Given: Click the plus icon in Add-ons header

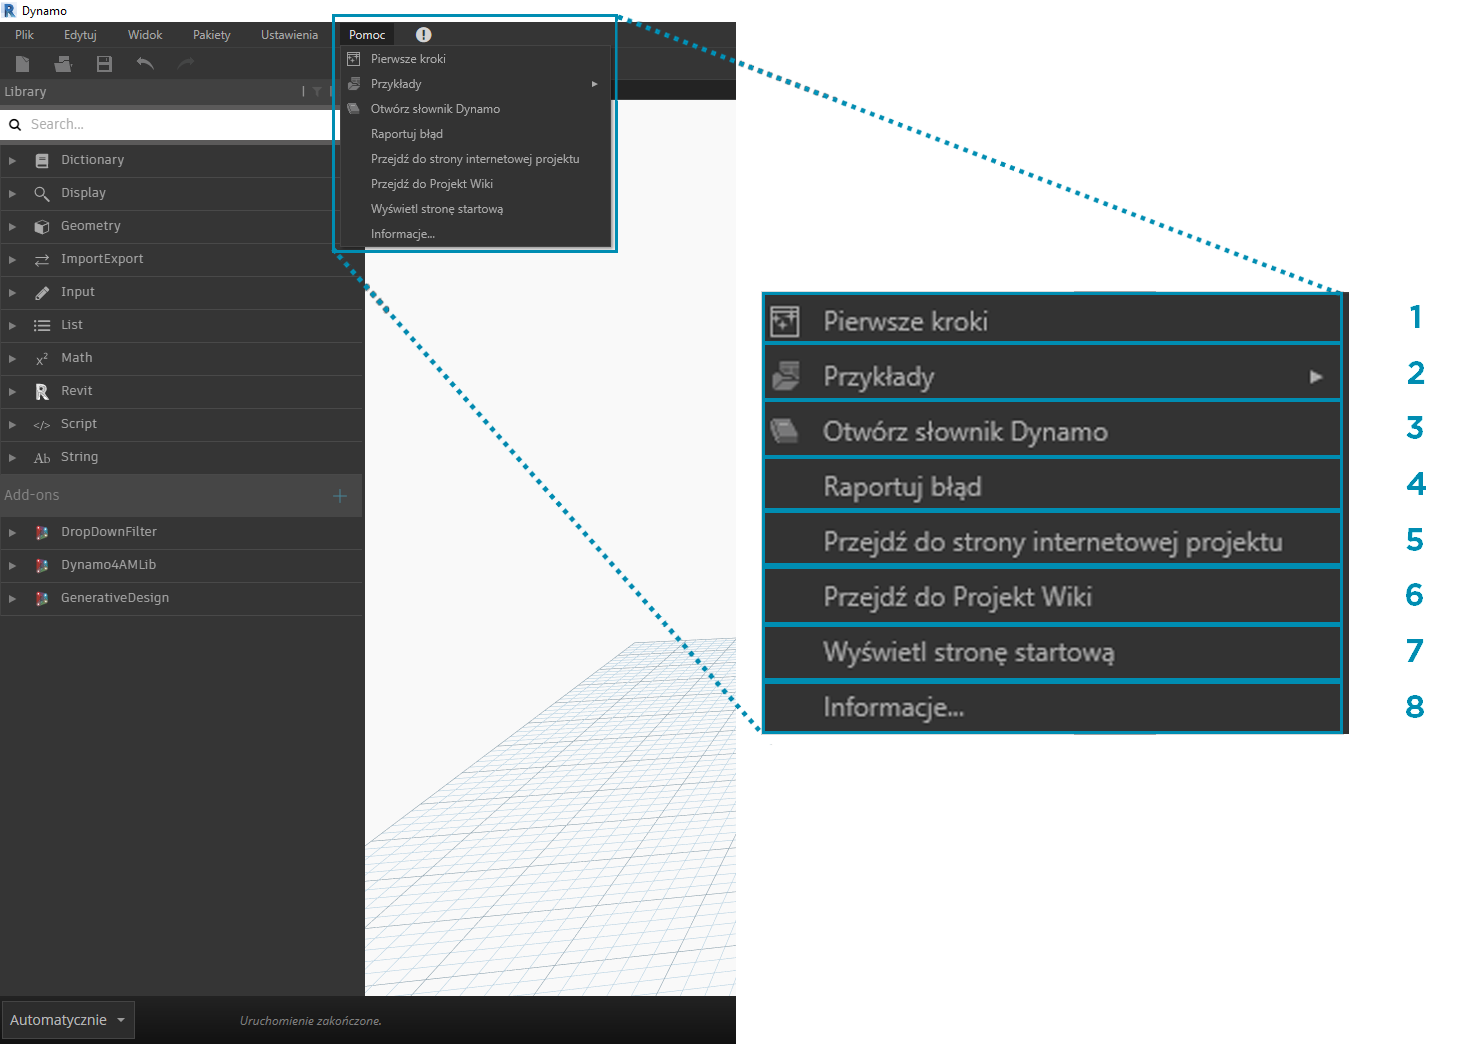Looking at the screenshot, I should tap(340, 496).
